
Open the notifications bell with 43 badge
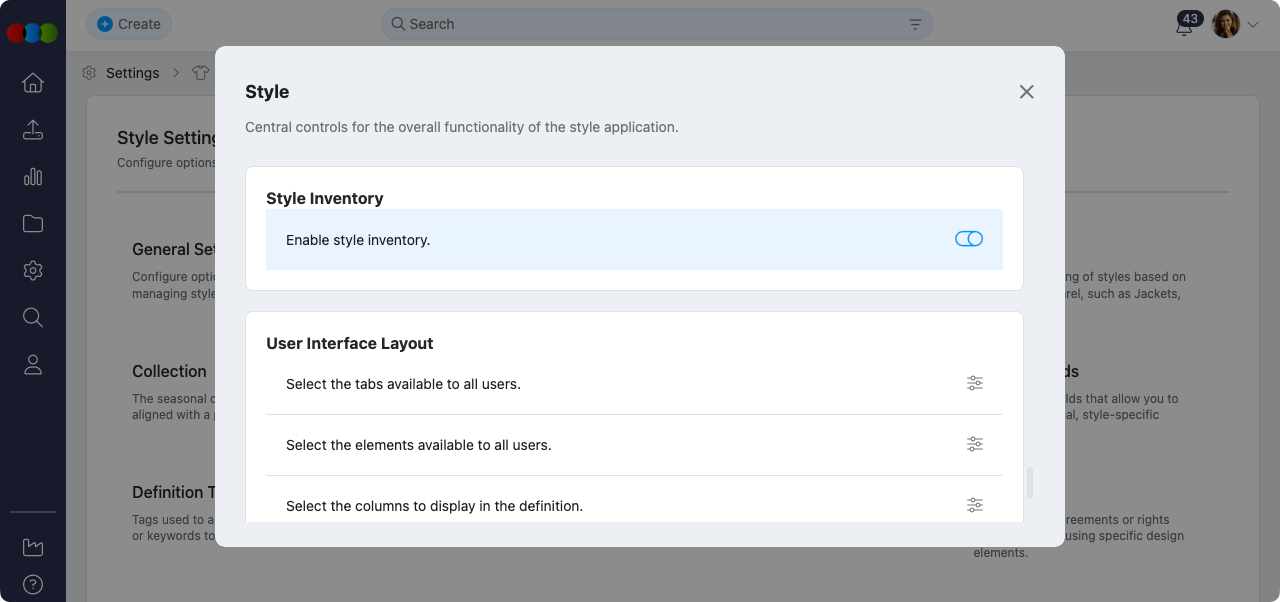tap(1185, 25)
